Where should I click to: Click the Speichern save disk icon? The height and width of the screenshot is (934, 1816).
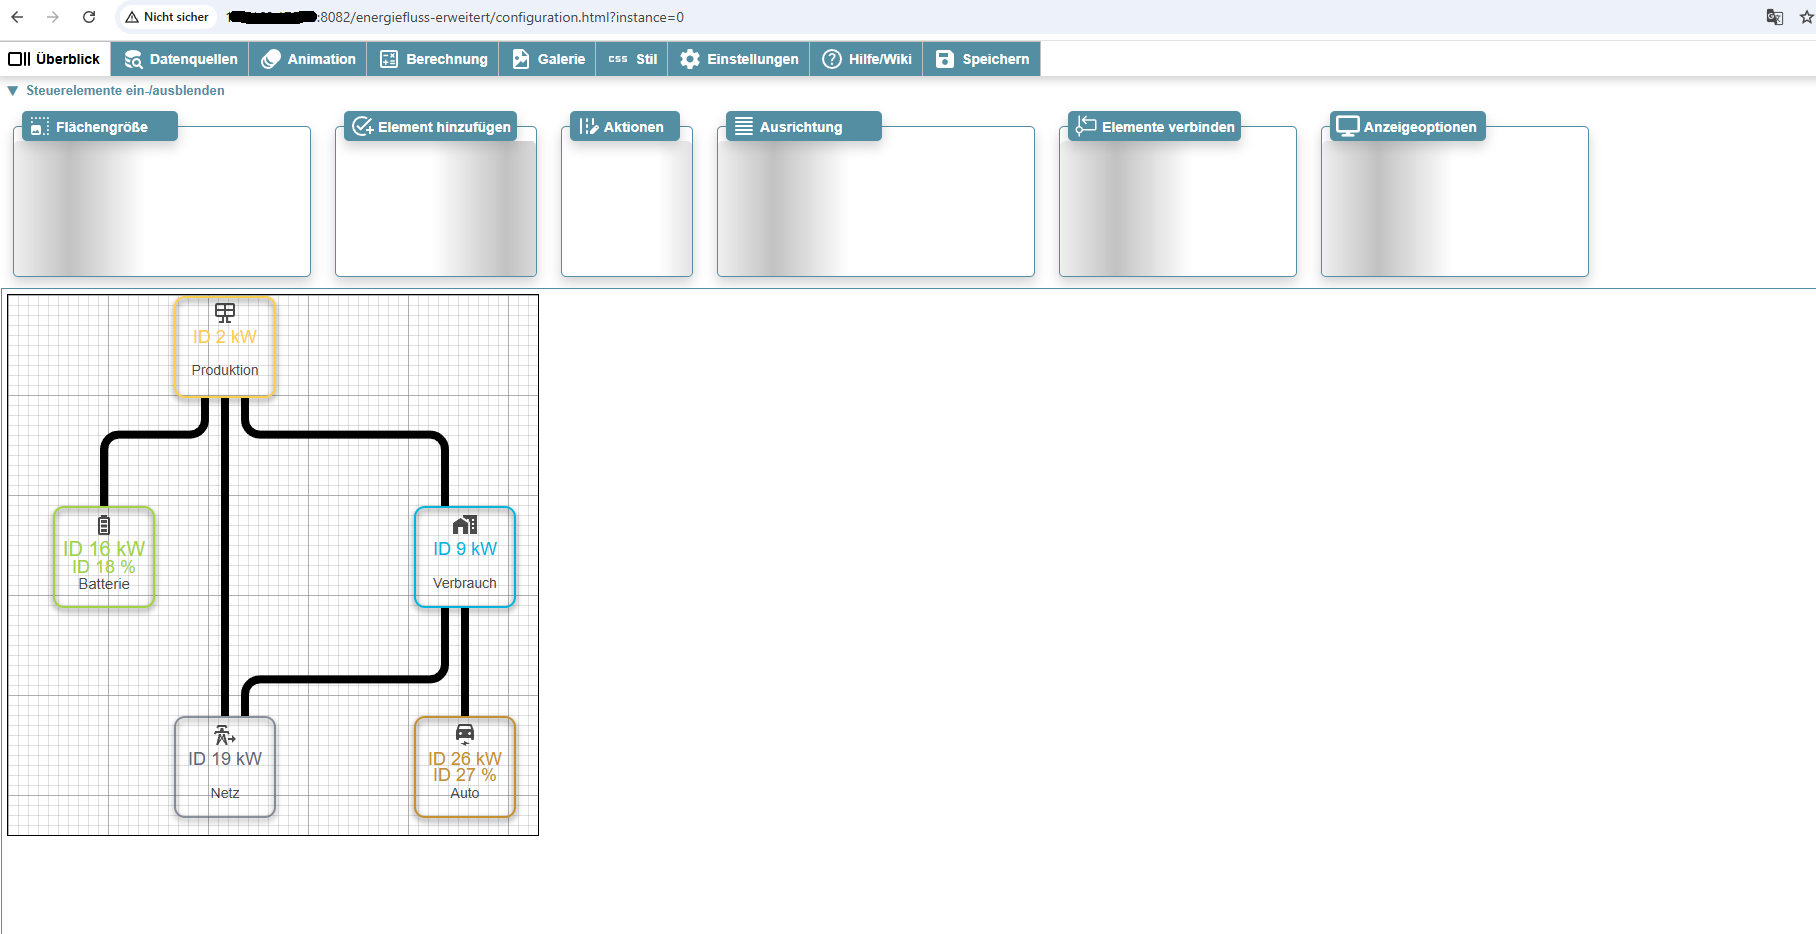(x=944, y=59)
